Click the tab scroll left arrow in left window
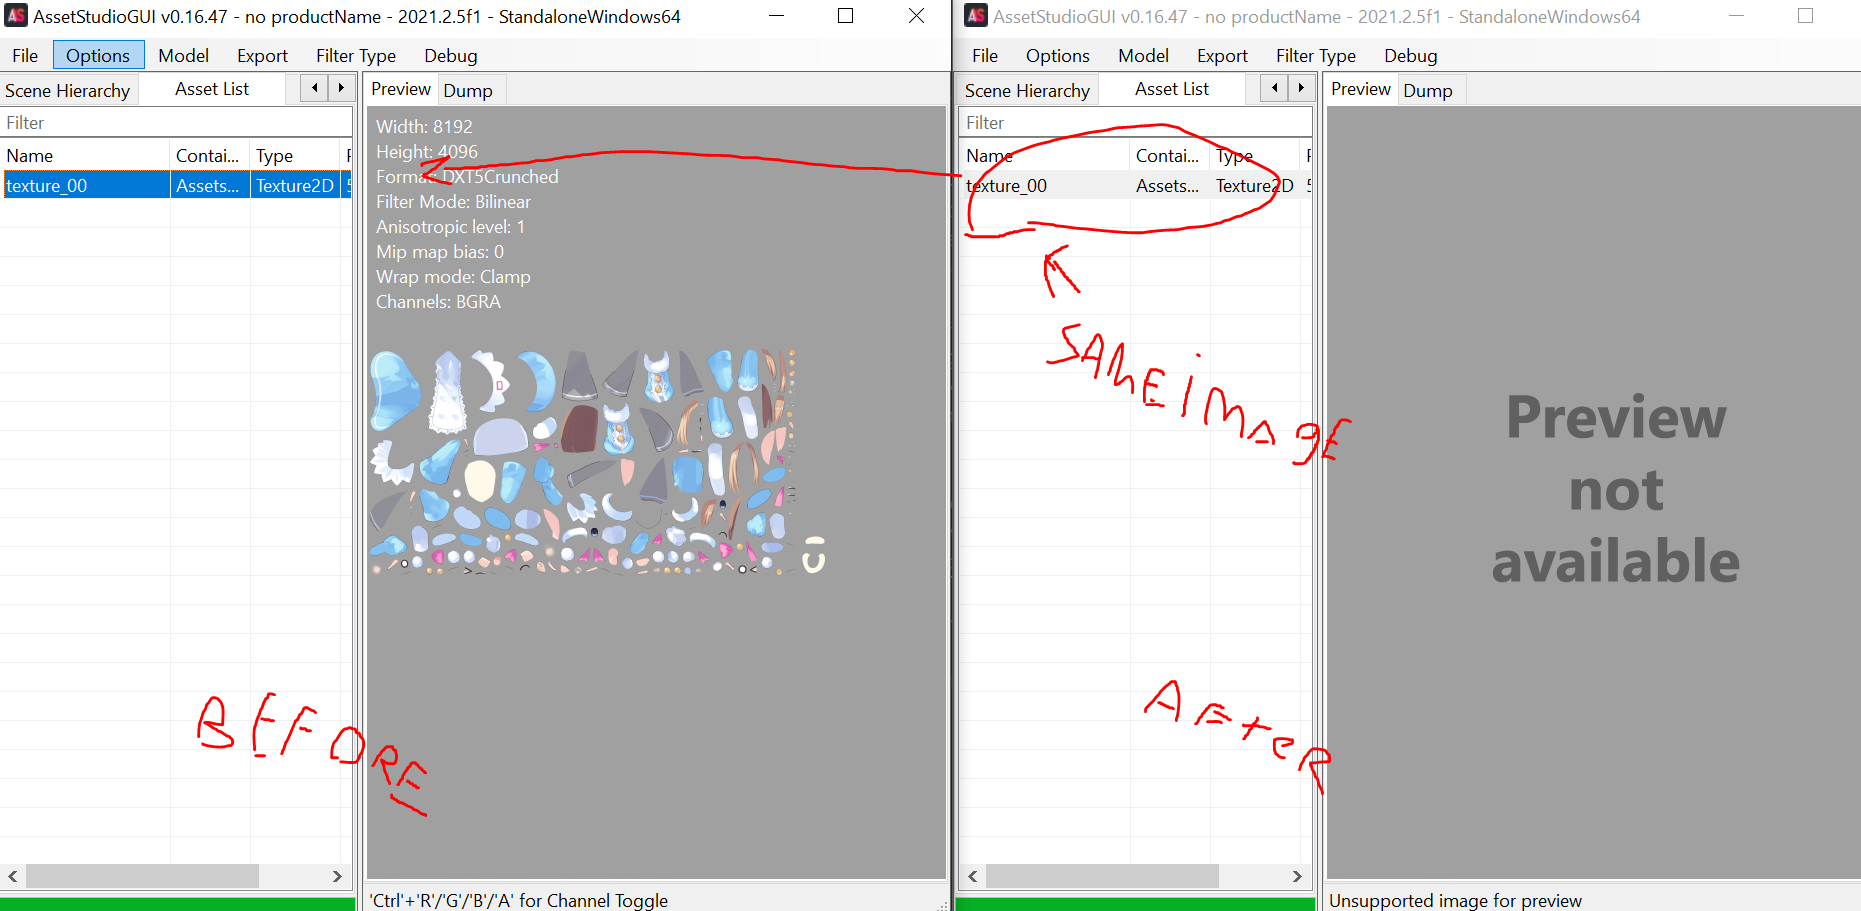The image size is (1861, 911). pyautogui.click(x=314, y=88)
